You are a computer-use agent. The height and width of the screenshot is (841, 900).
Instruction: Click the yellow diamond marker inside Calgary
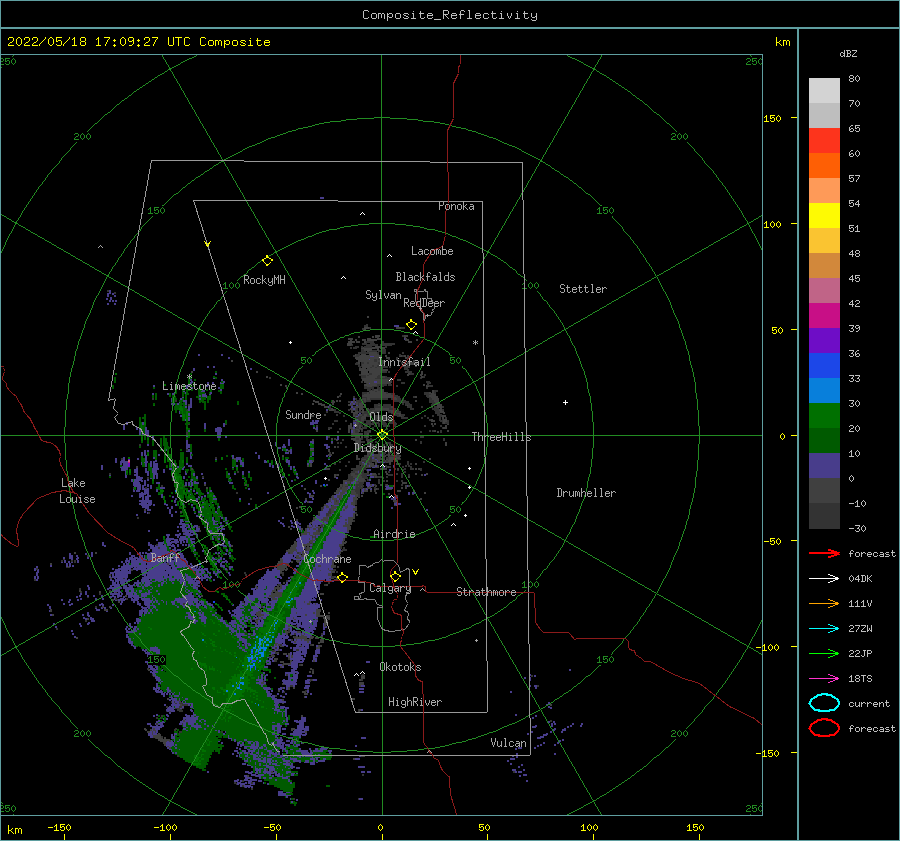395,576
